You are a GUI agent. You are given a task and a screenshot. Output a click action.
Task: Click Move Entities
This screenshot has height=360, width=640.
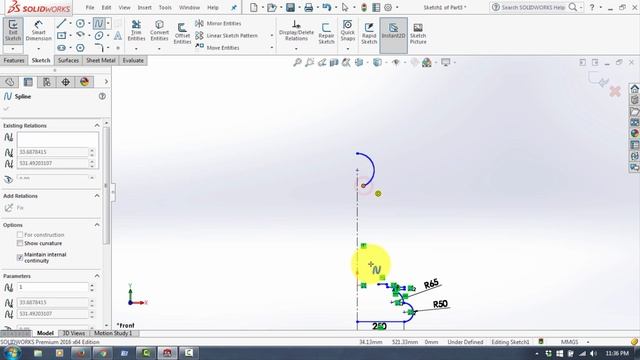click(218, 47)
